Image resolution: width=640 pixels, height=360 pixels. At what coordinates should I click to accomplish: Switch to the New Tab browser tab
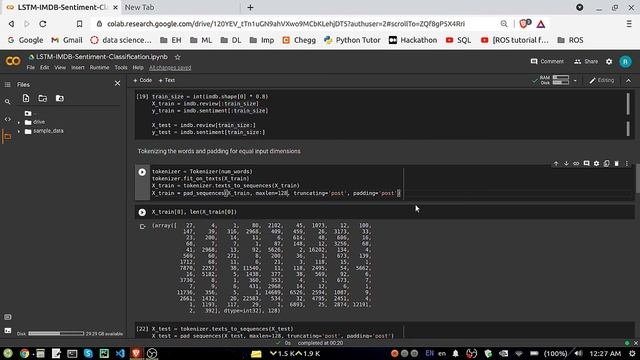pos(139,7)
